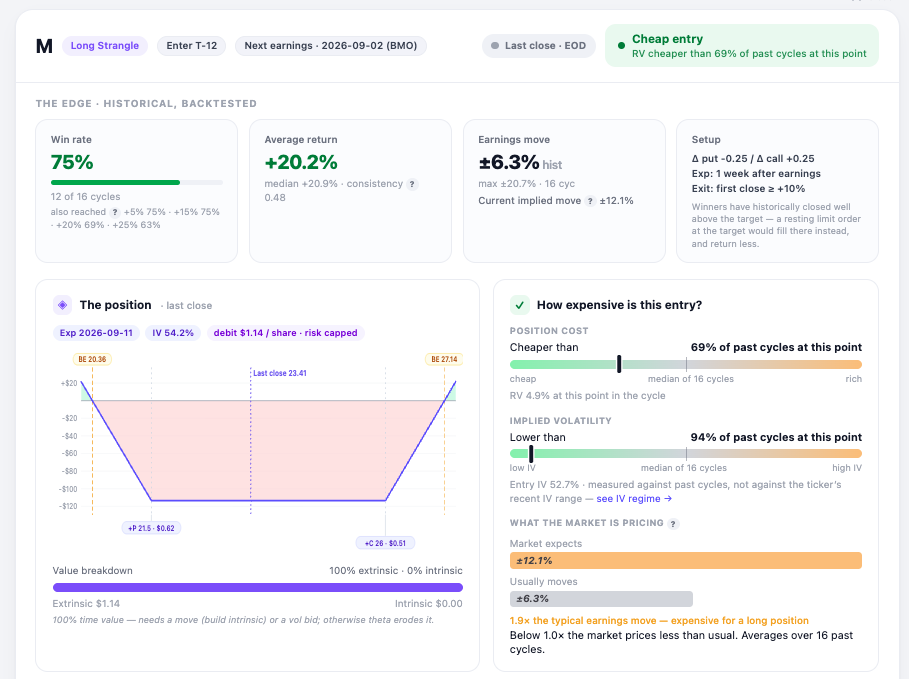Screen dimensions: 909x679
Task: Click the +C 26 call leg label
Action: pyautogui.click(x=386, y=543)
